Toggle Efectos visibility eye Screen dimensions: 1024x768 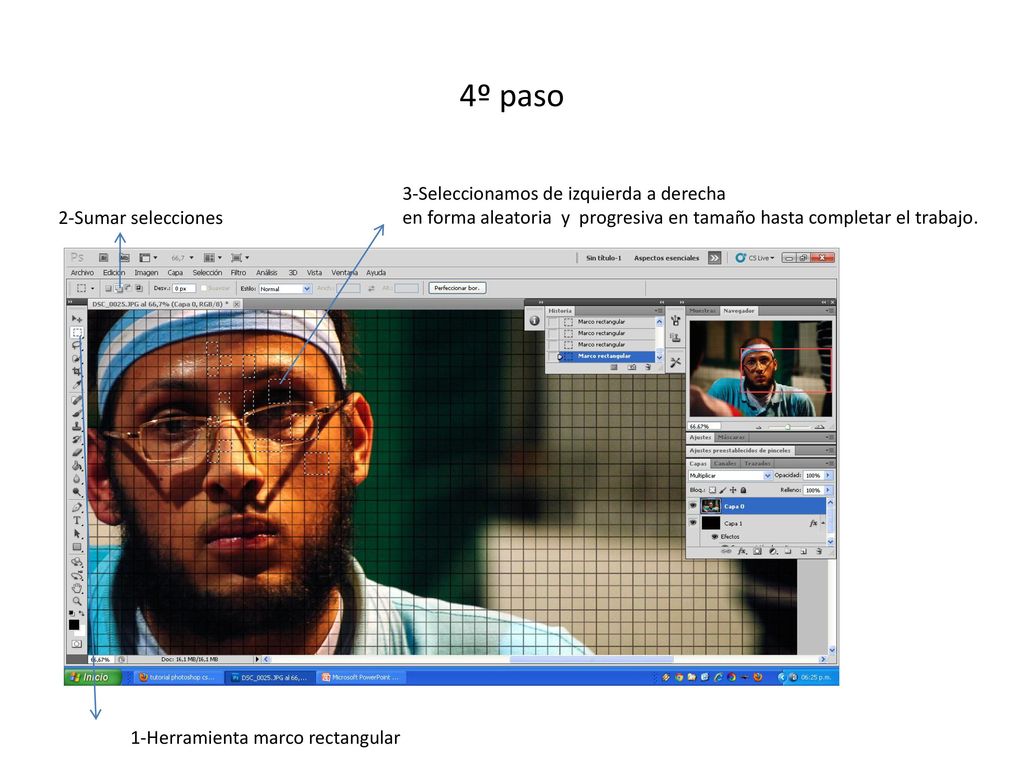(x=714, y=537)
